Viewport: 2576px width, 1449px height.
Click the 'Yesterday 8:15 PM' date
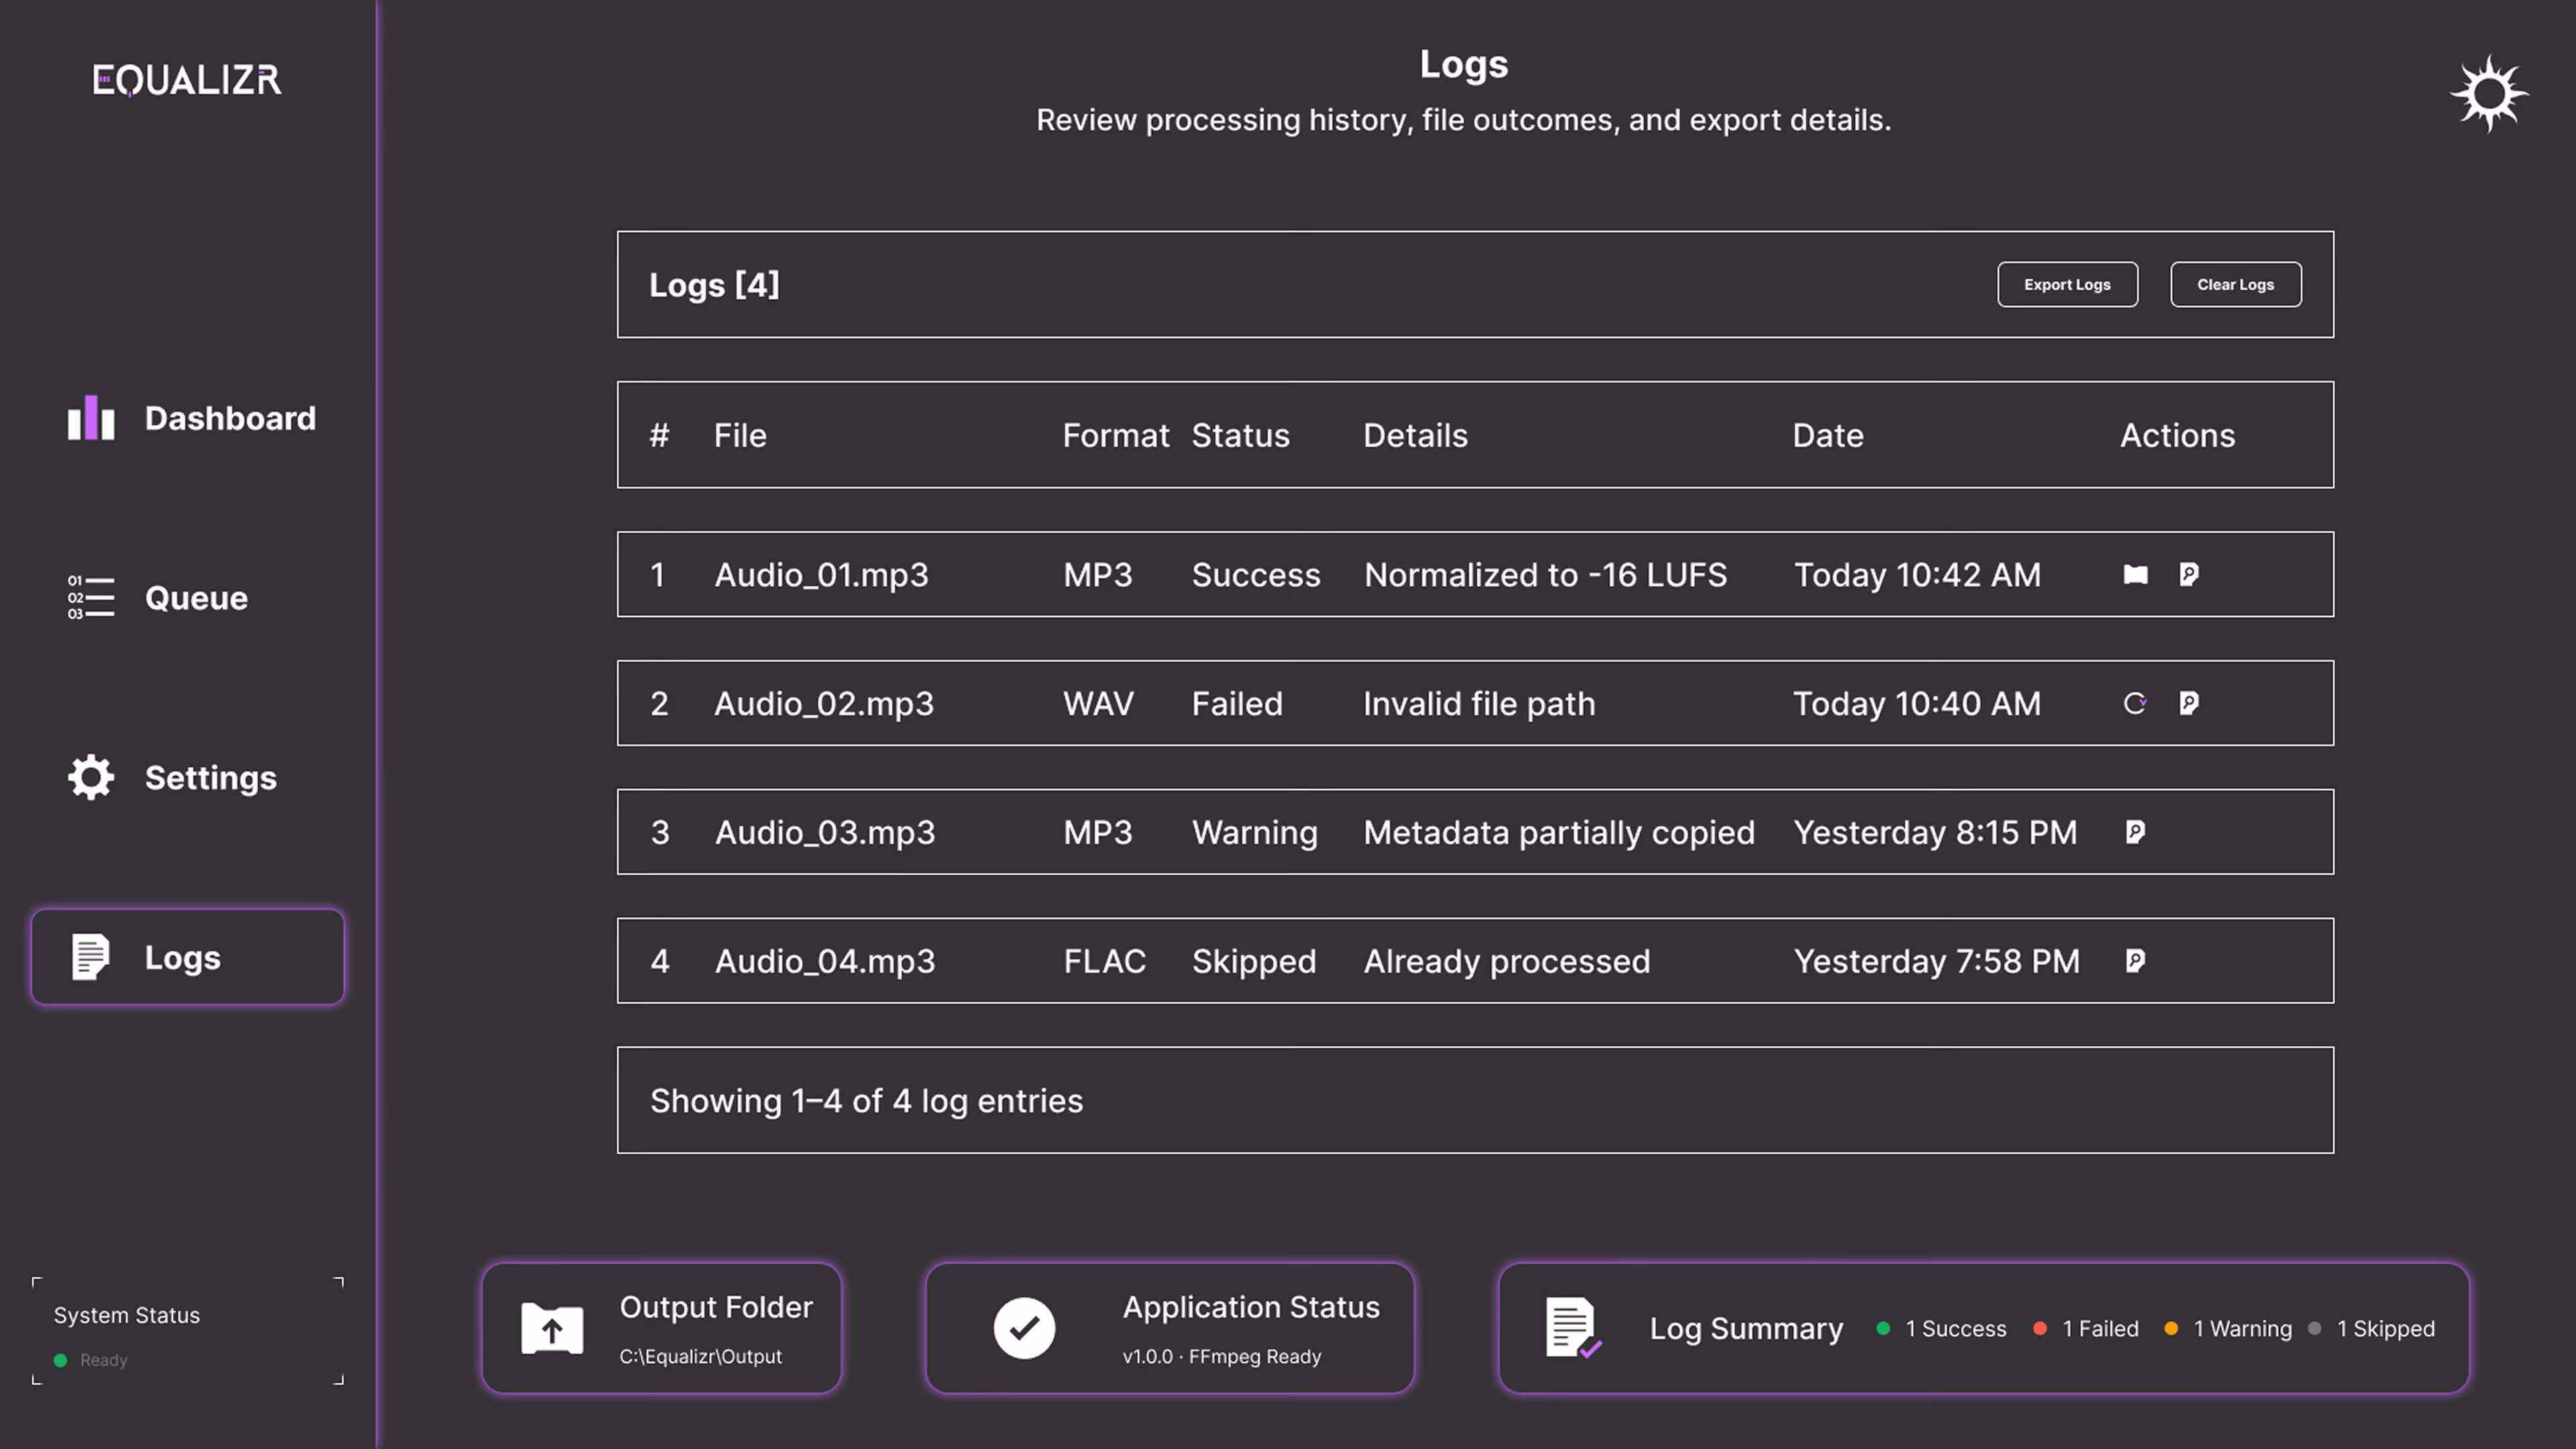click(x=1935, y=833)
